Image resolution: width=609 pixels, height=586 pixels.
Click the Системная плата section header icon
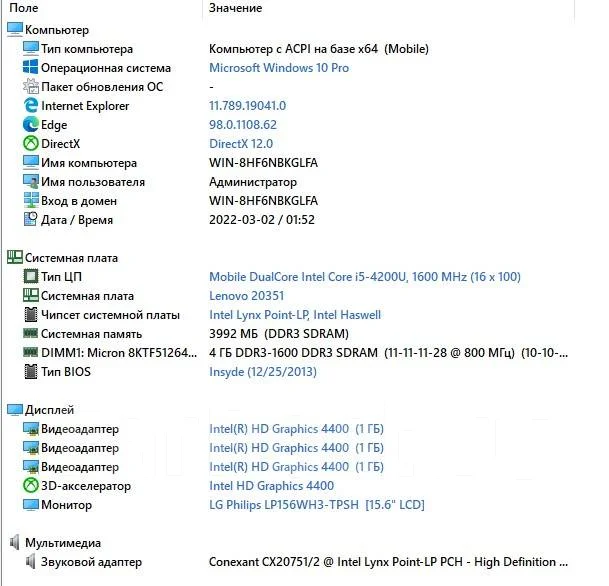pyautogui.click(x=15, y=257)
